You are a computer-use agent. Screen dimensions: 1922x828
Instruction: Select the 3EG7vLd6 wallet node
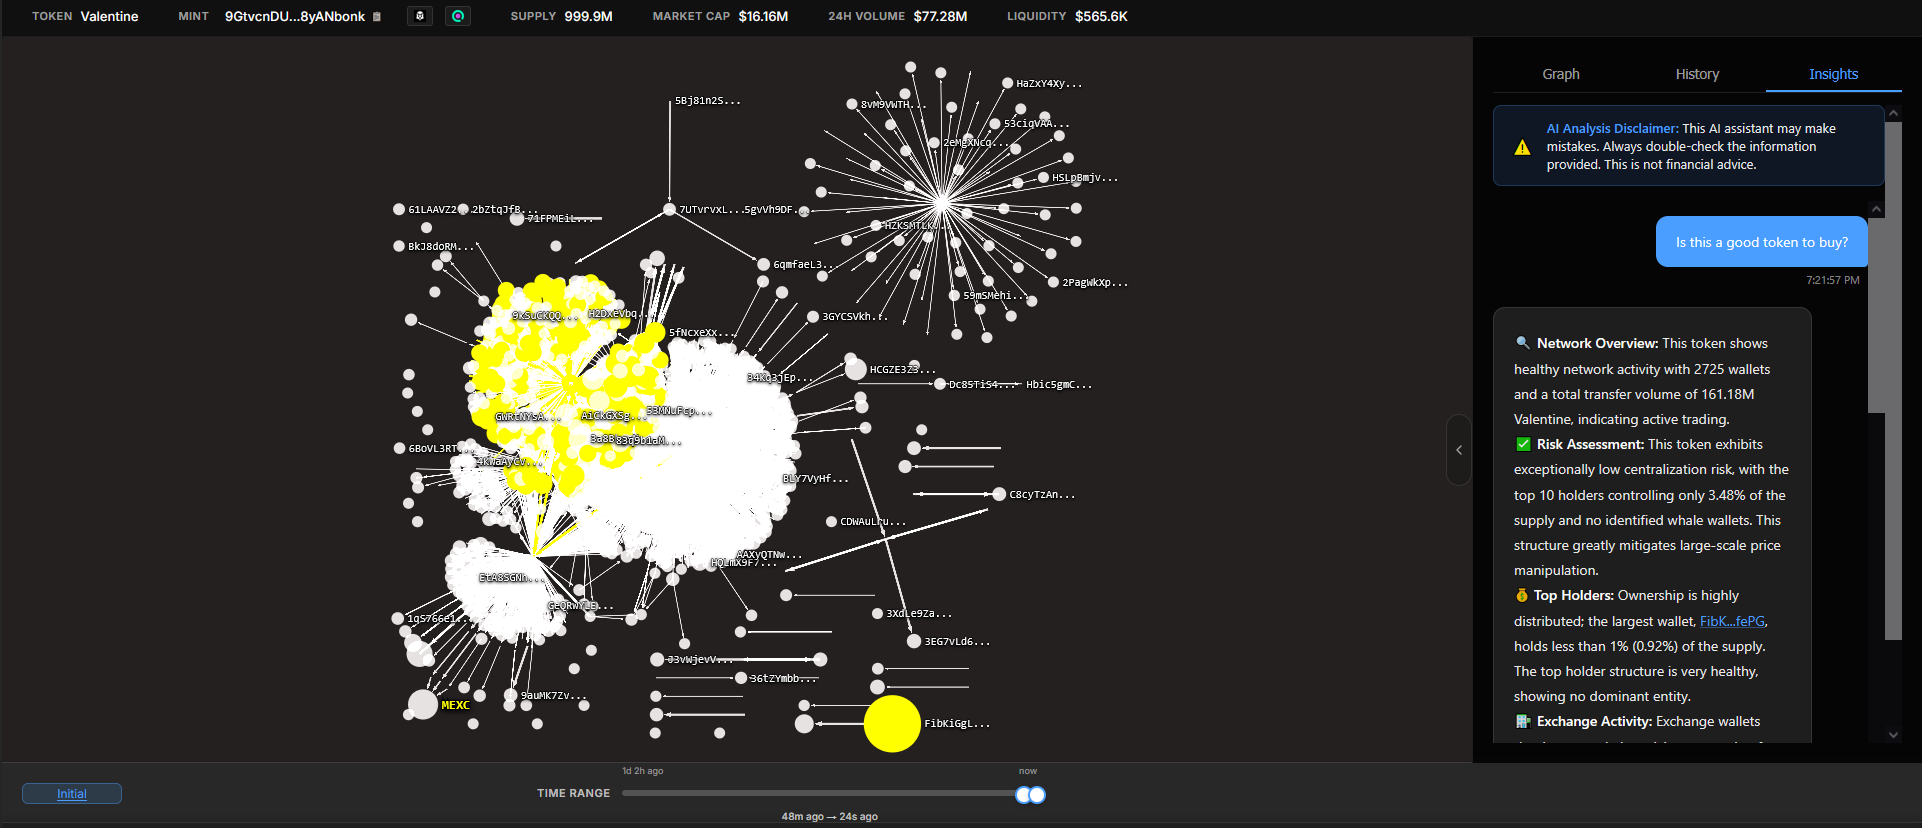pos(914,641)
